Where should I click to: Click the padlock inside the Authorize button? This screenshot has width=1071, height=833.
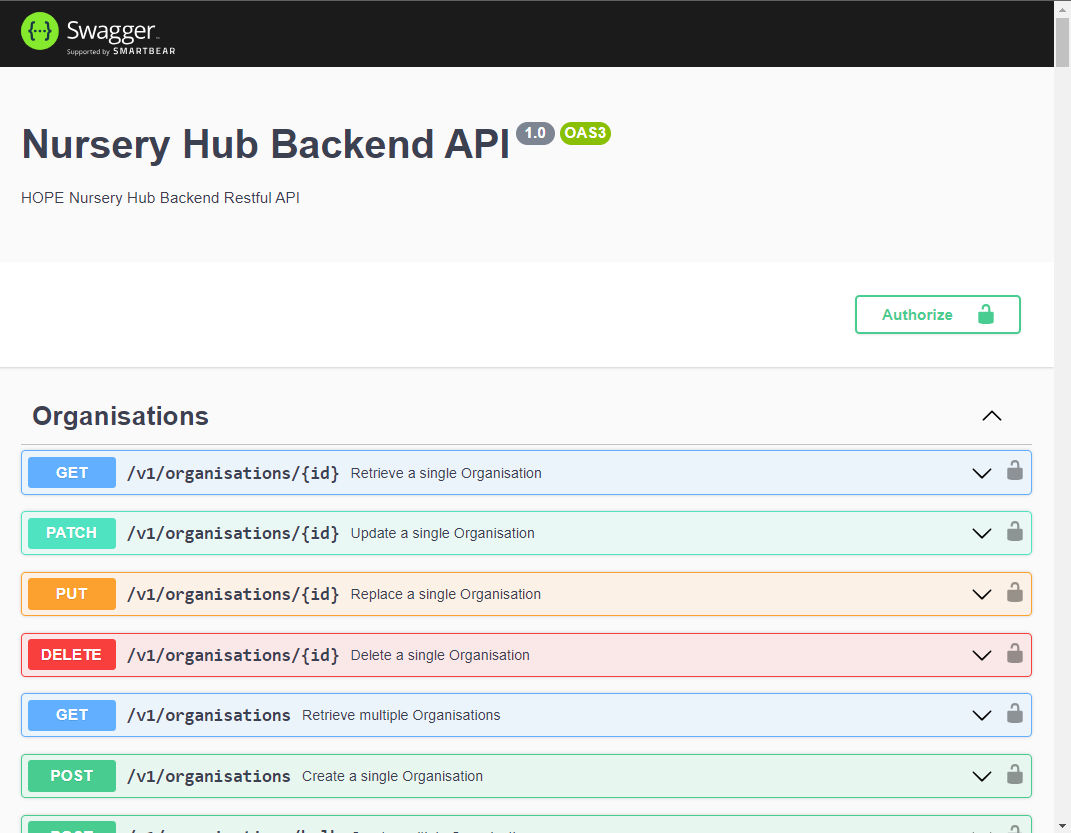point(986,314)
